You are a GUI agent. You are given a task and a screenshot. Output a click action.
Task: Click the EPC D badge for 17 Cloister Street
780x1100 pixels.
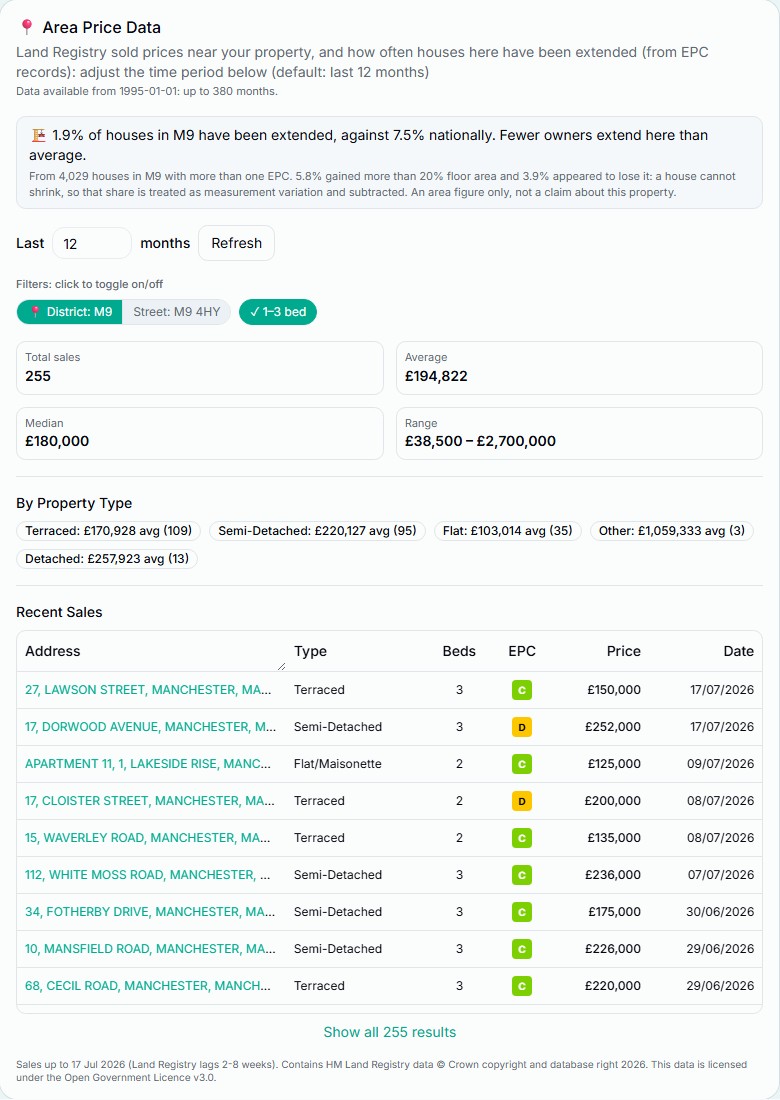point(522,801)
